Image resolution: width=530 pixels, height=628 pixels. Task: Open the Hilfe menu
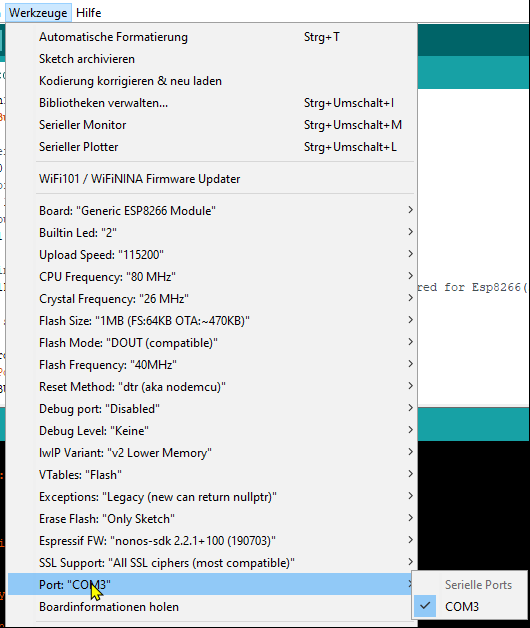(x=89, y=13)
